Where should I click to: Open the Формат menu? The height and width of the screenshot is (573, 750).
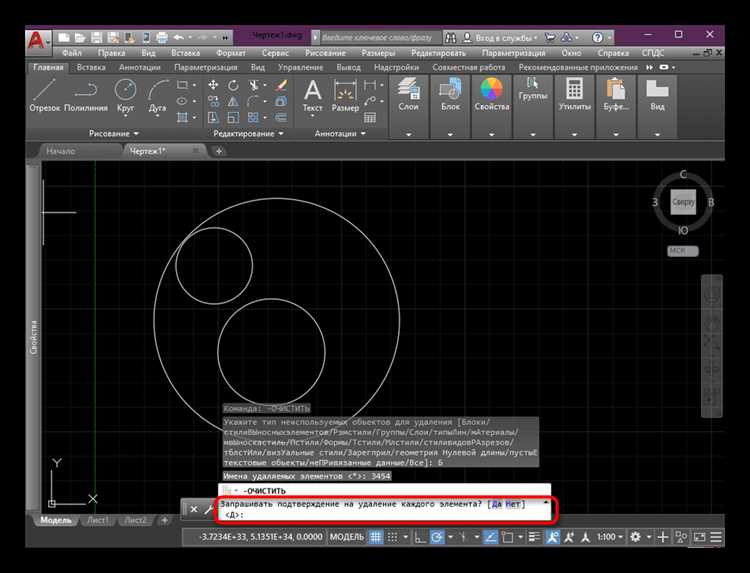231,52
